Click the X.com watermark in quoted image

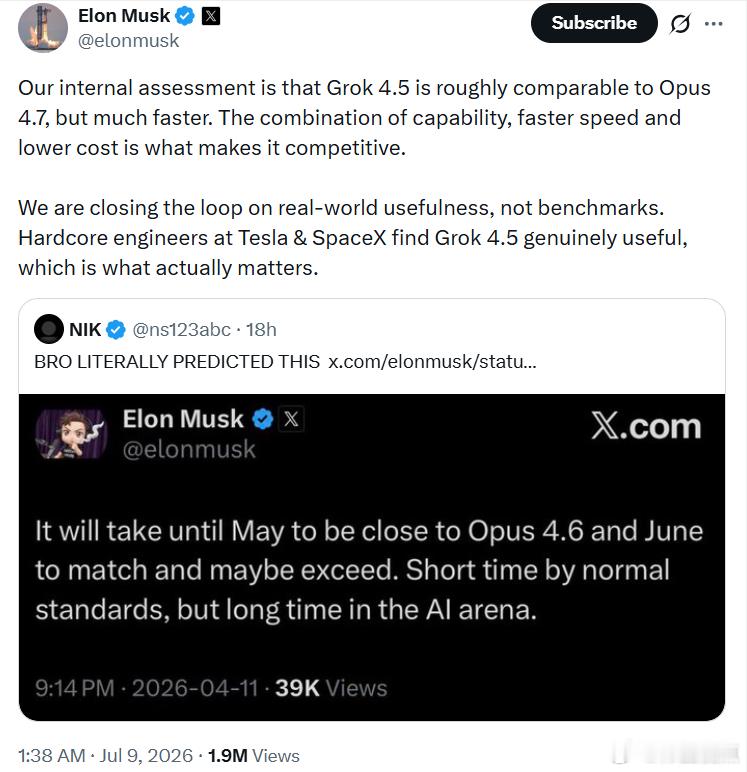click(x=646, y=426)
